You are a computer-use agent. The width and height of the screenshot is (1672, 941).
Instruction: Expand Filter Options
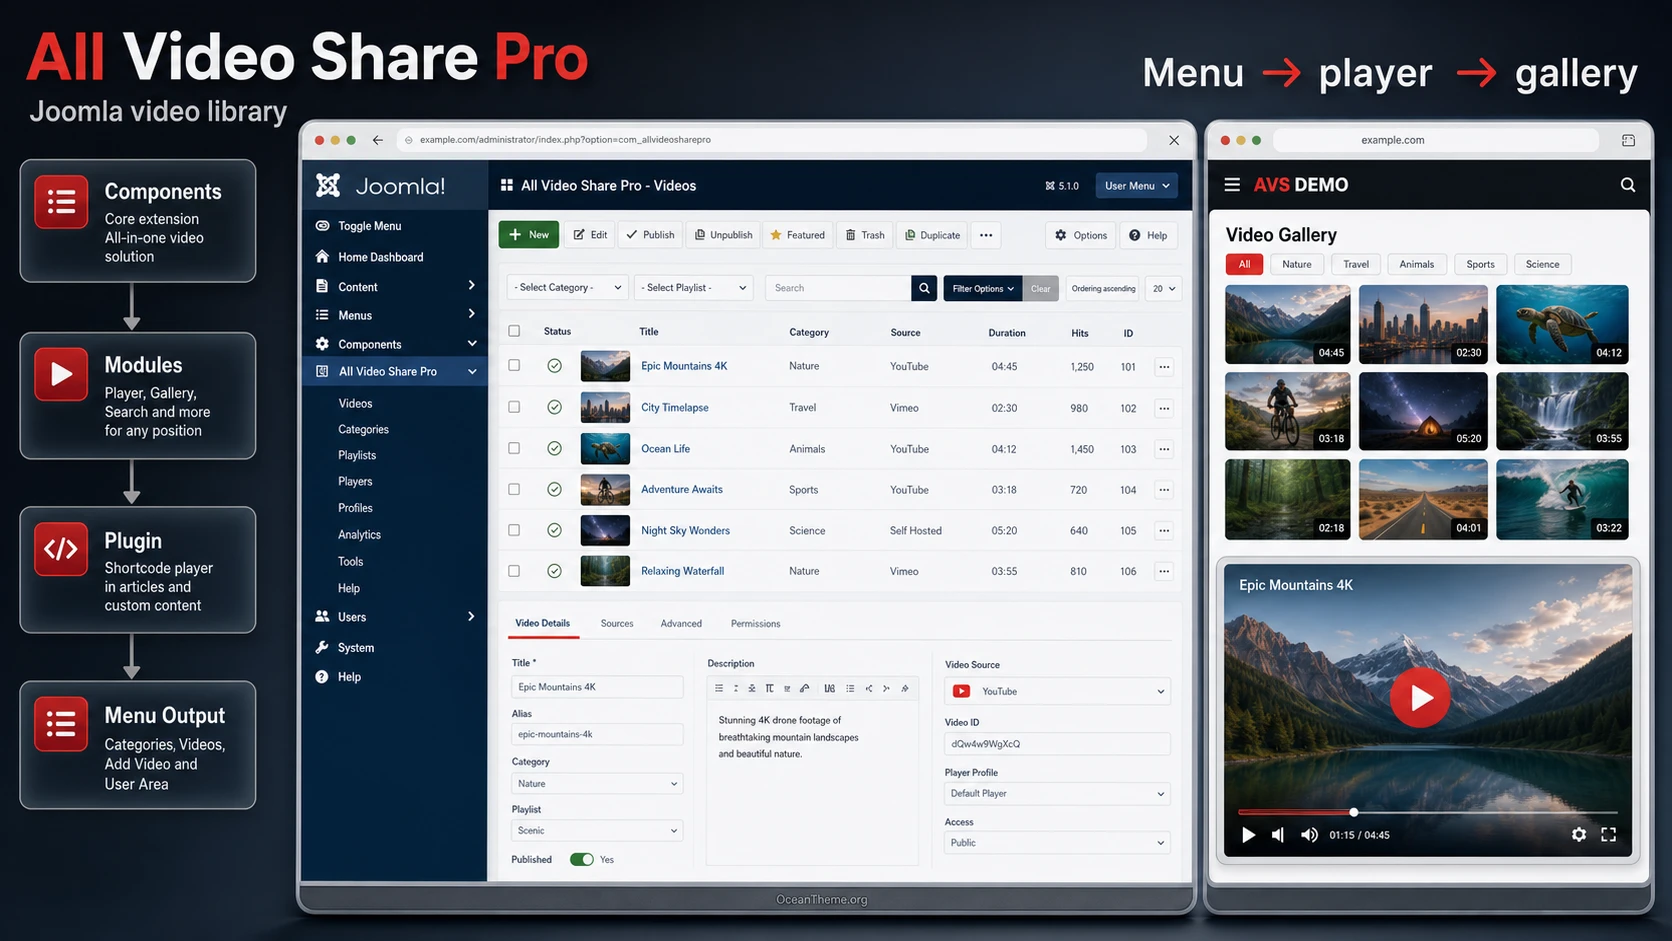(x=982, y=288)
